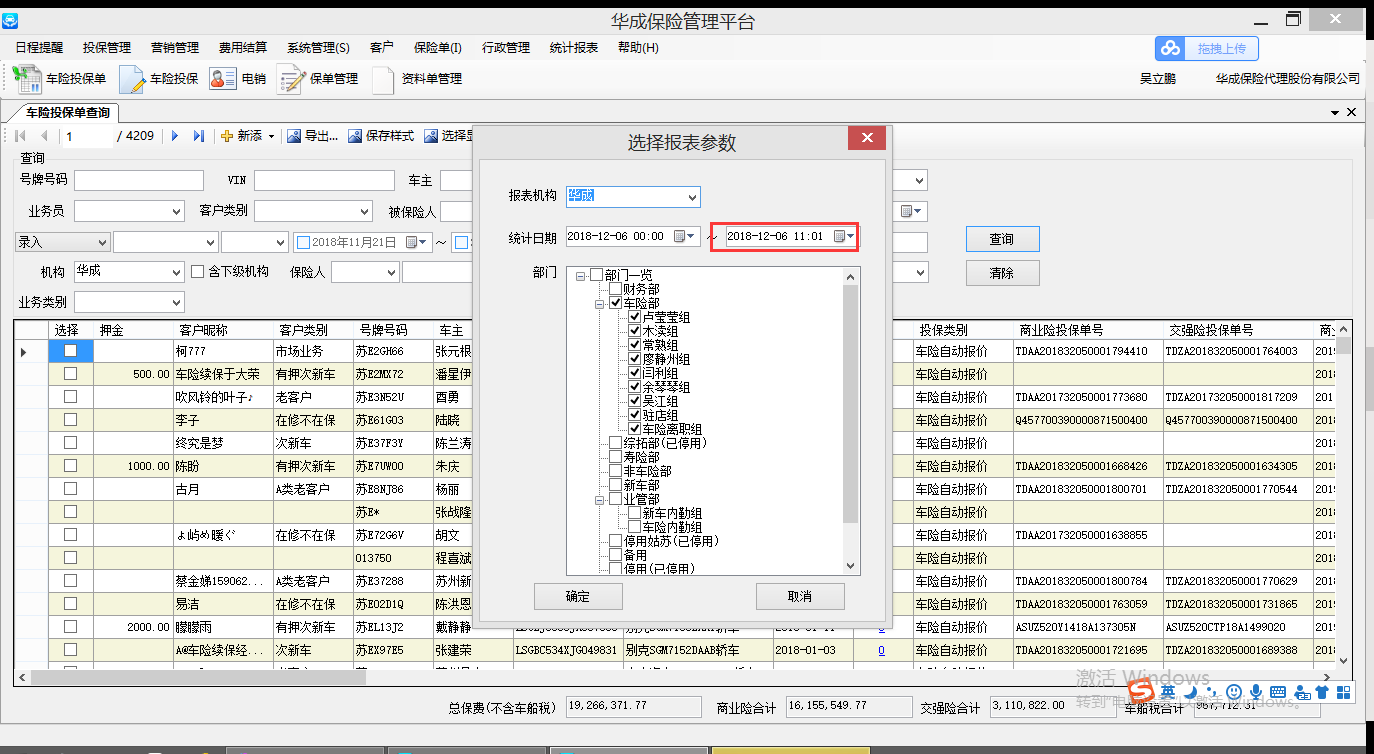Open the 车险投保单 toolbar icon
The height and width of the screenshot is (754, 1374).
[x=60, y=79]
